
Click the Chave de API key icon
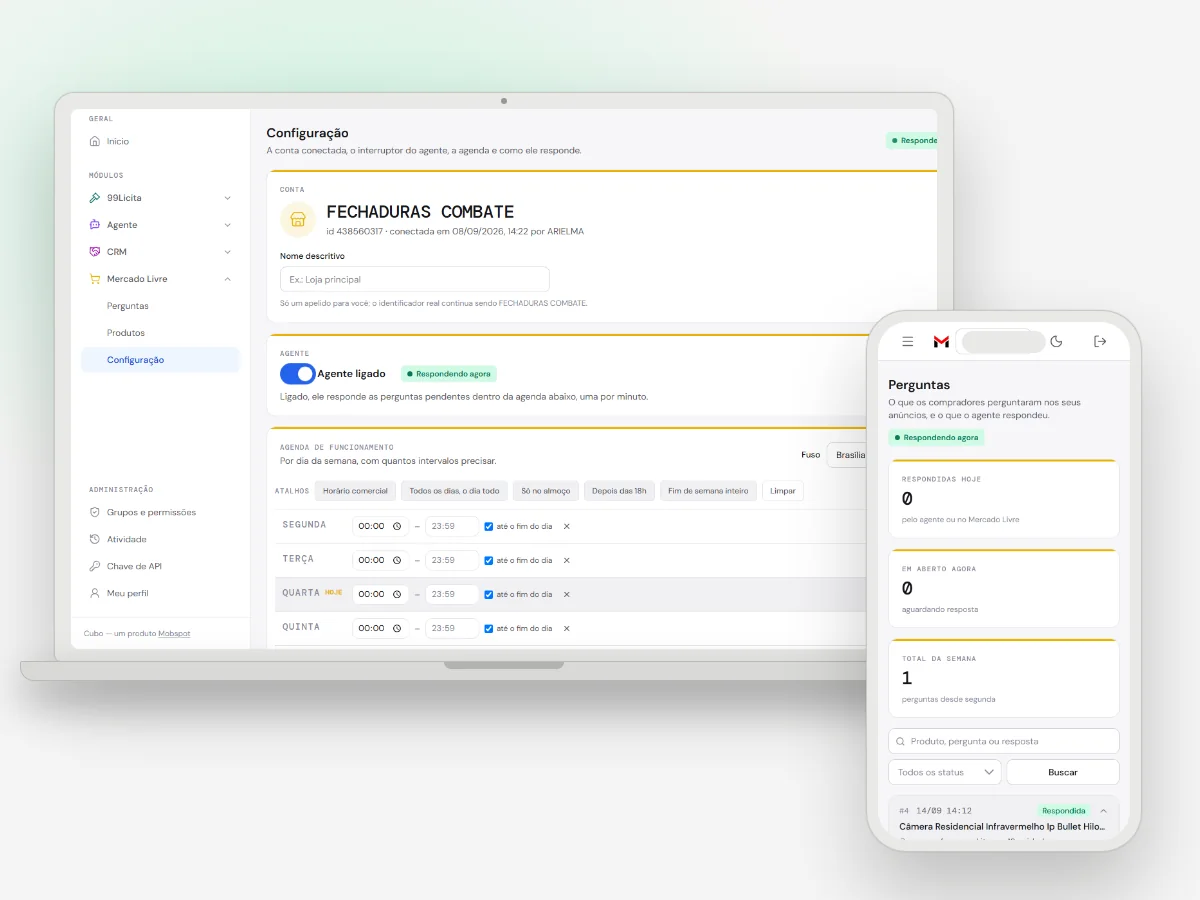point(95,566)
